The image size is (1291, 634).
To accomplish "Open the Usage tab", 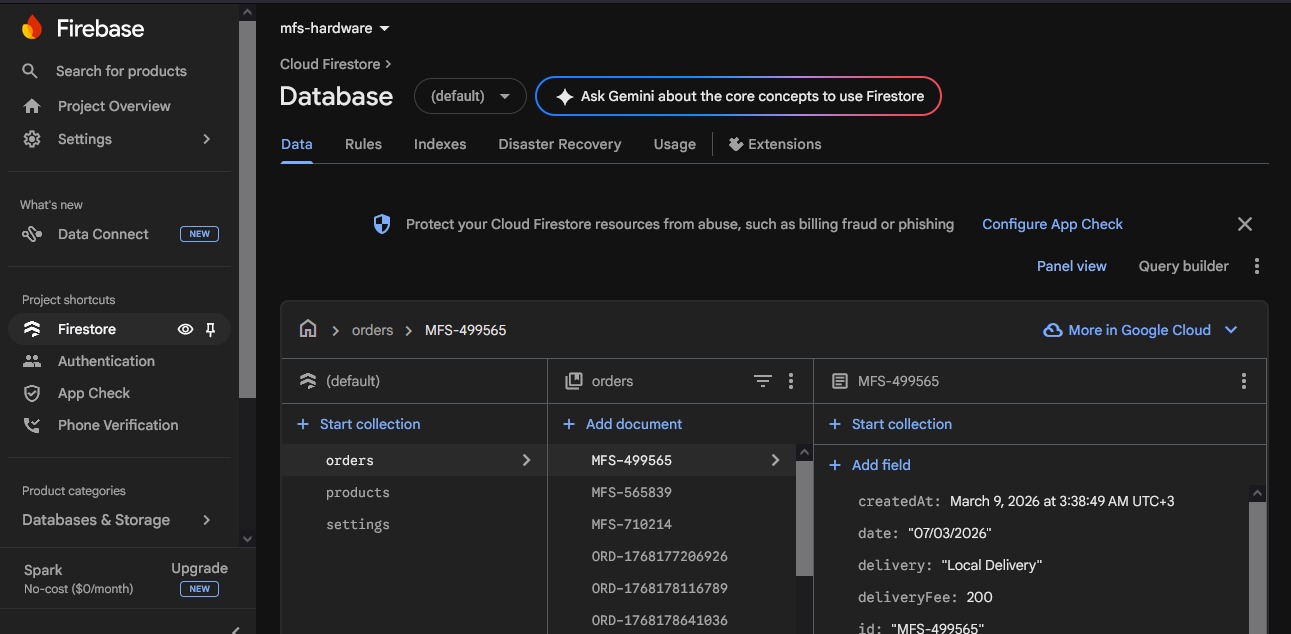I will pyautogui.click(x=675, y=144).
